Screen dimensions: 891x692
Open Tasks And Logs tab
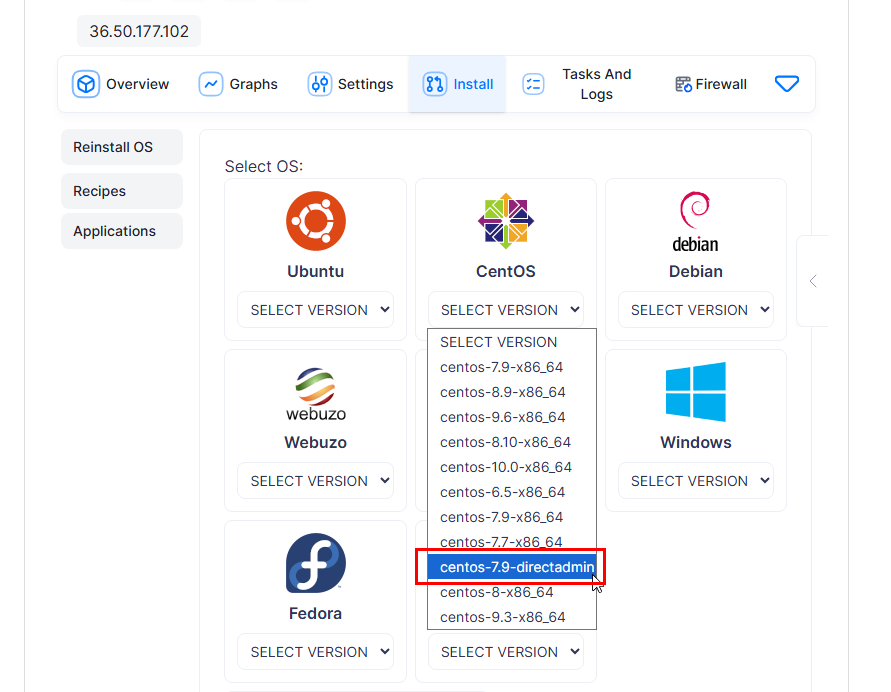[x=577, y=84]
